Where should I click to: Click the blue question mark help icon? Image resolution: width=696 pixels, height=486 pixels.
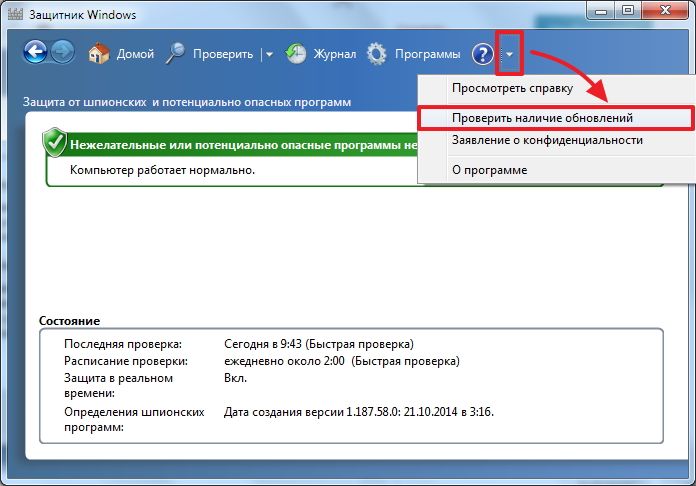(484, 54)
